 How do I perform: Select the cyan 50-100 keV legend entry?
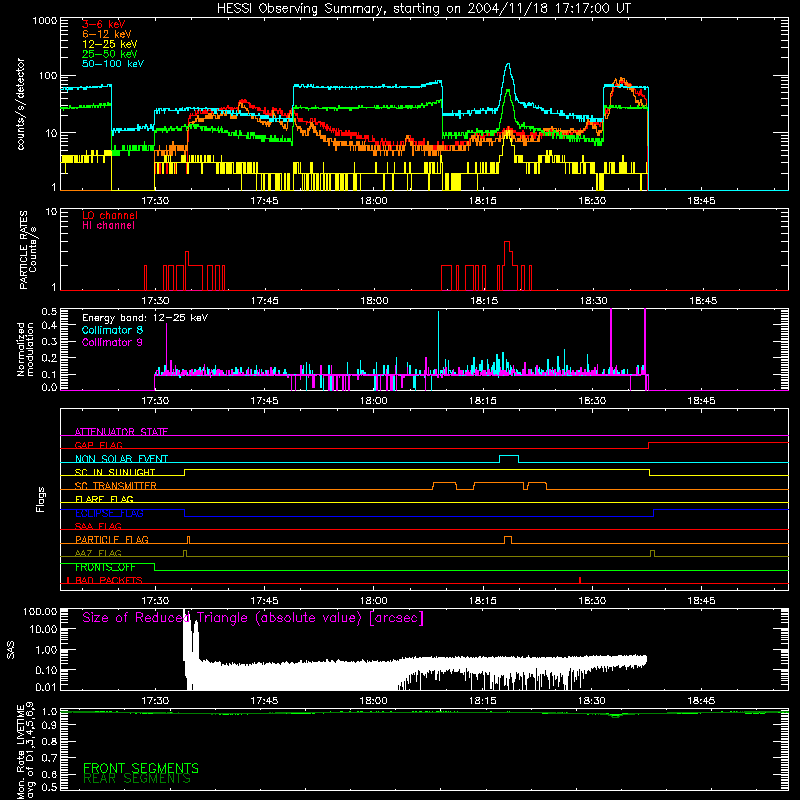pos(113,64)
